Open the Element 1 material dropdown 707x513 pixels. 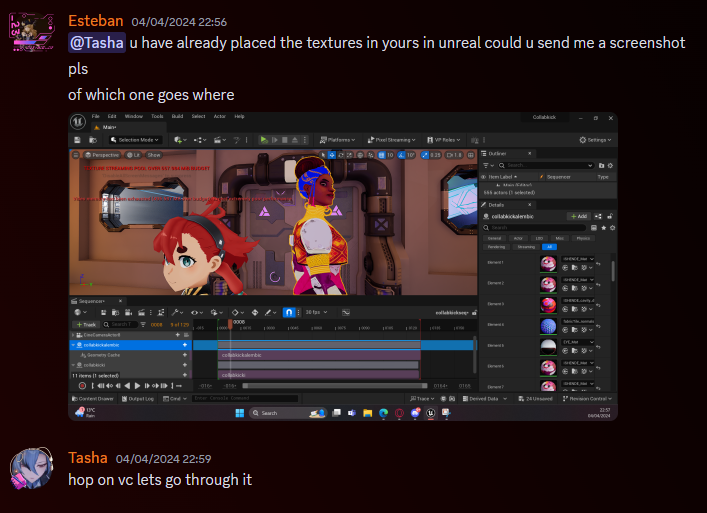coord(578,259)
